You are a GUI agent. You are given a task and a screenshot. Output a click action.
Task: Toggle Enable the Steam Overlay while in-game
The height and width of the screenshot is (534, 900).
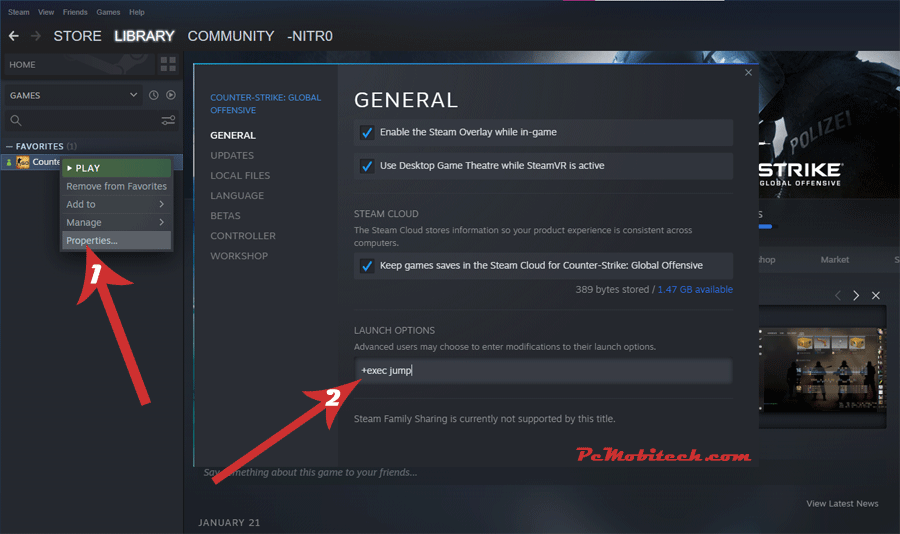tap(367, 133)
